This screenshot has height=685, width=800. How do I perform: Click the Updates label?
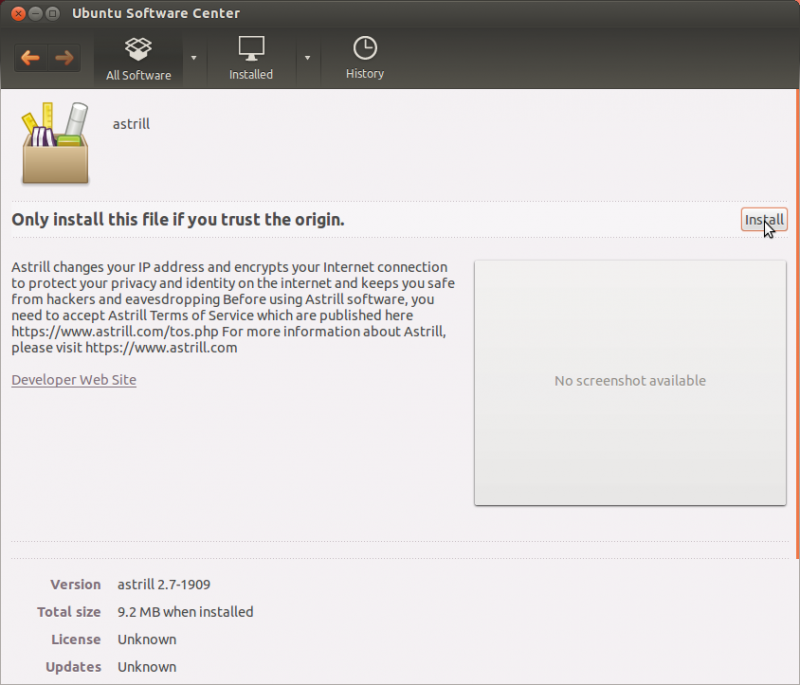pyautogui.click(x=73, y=667)
